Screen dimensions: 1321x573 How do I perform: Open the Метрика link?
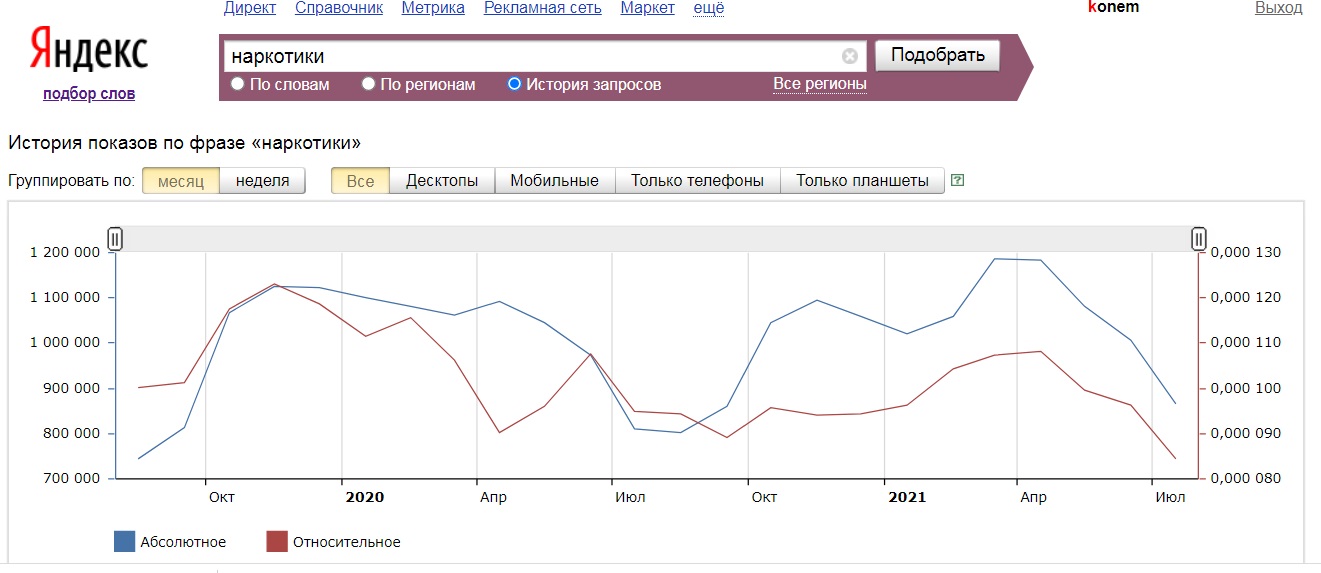point(433,8)
